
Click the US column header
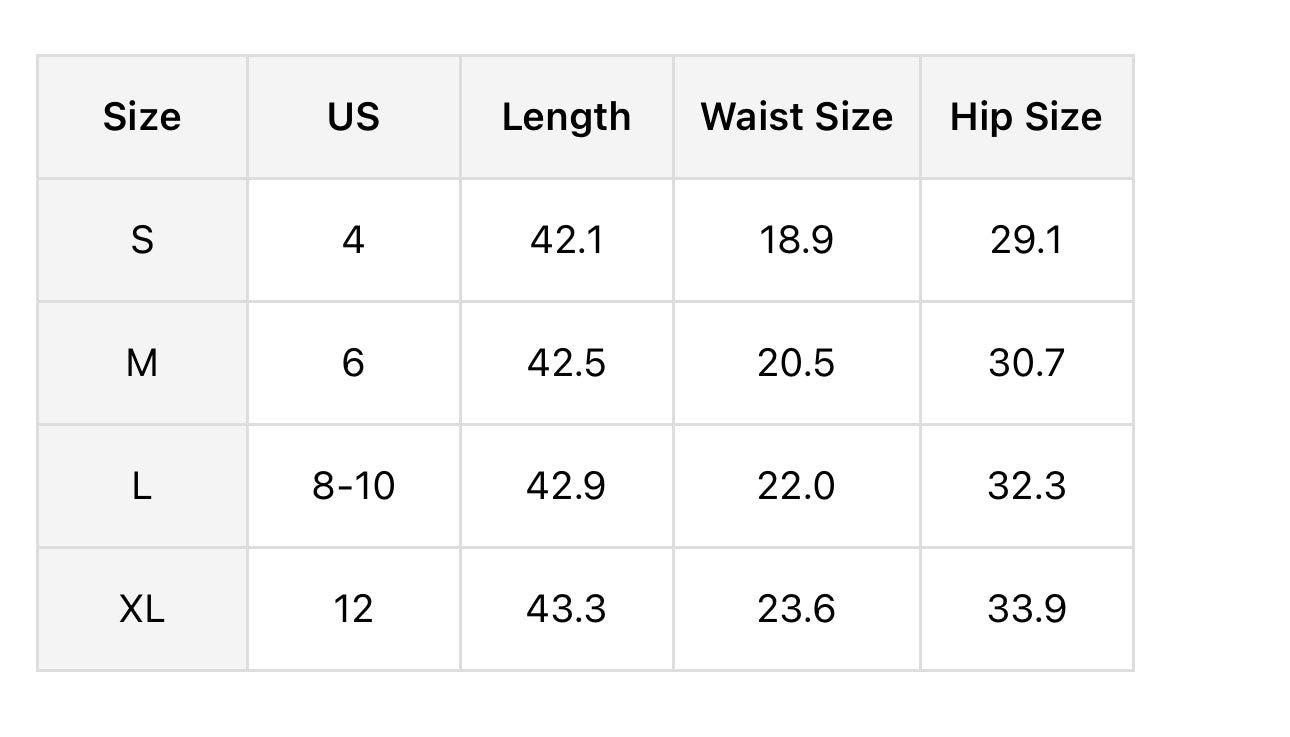click(x=353, y=117)
